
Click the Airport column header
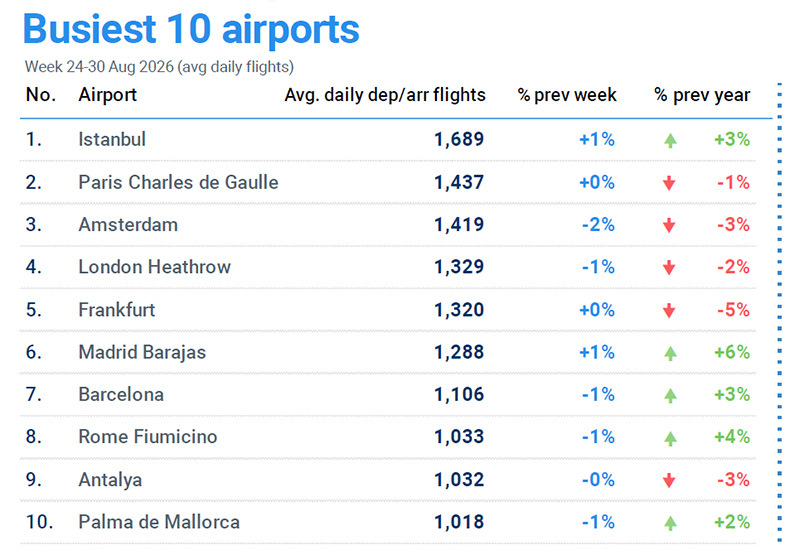point(107,95)
